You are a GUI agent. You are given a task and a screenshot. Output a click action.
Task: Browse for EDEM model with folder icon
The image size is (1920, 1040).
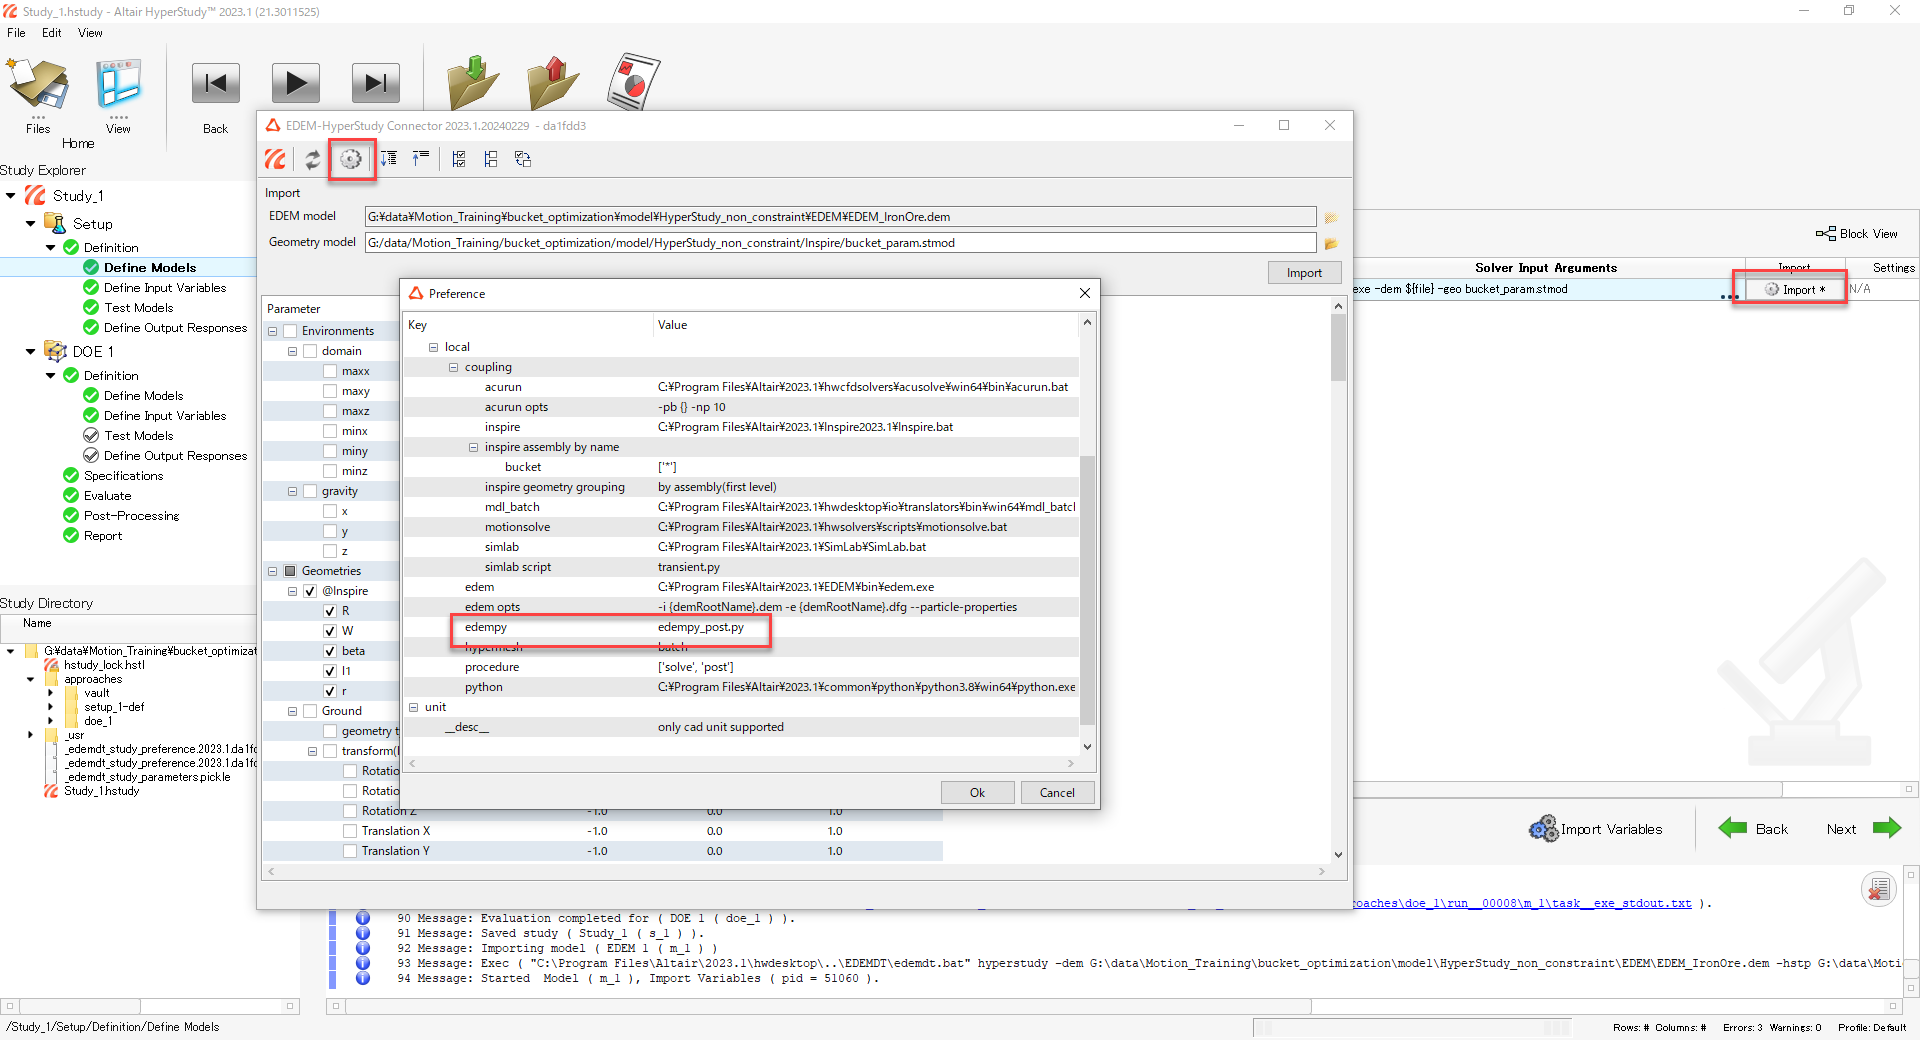1331,218
